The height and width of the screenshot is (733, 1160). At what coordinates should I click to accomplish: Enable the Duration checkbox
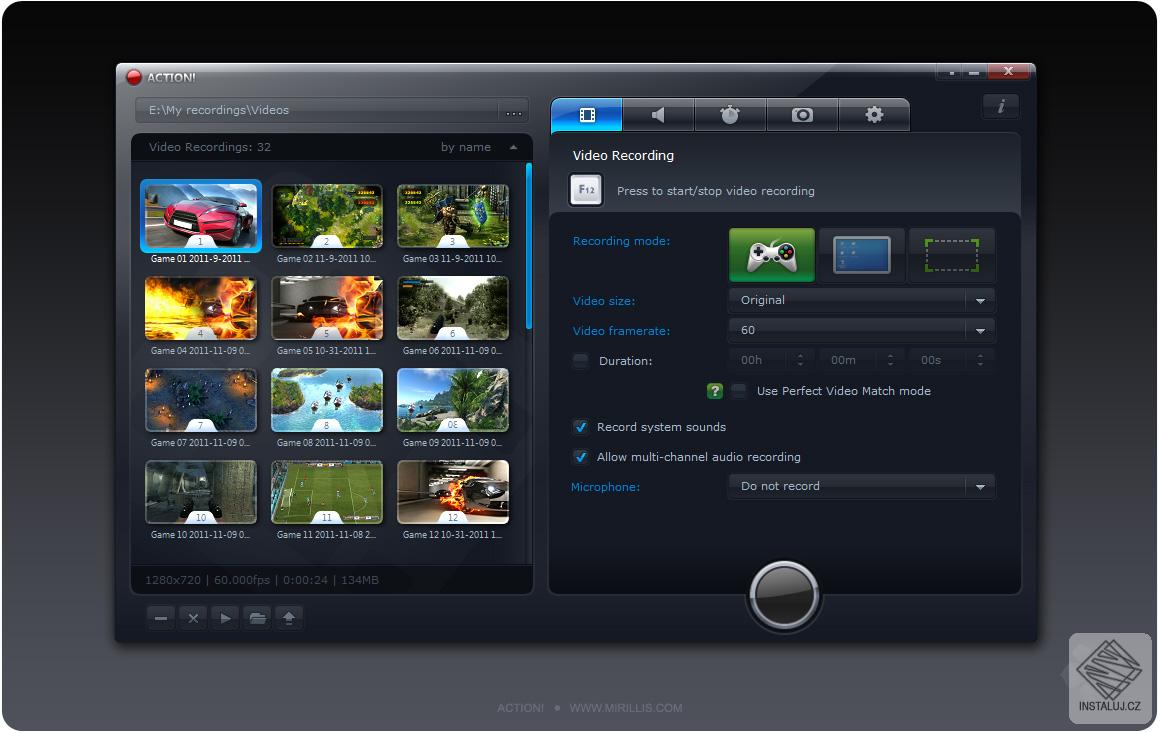pyautogui.click(x=581, y=361)
